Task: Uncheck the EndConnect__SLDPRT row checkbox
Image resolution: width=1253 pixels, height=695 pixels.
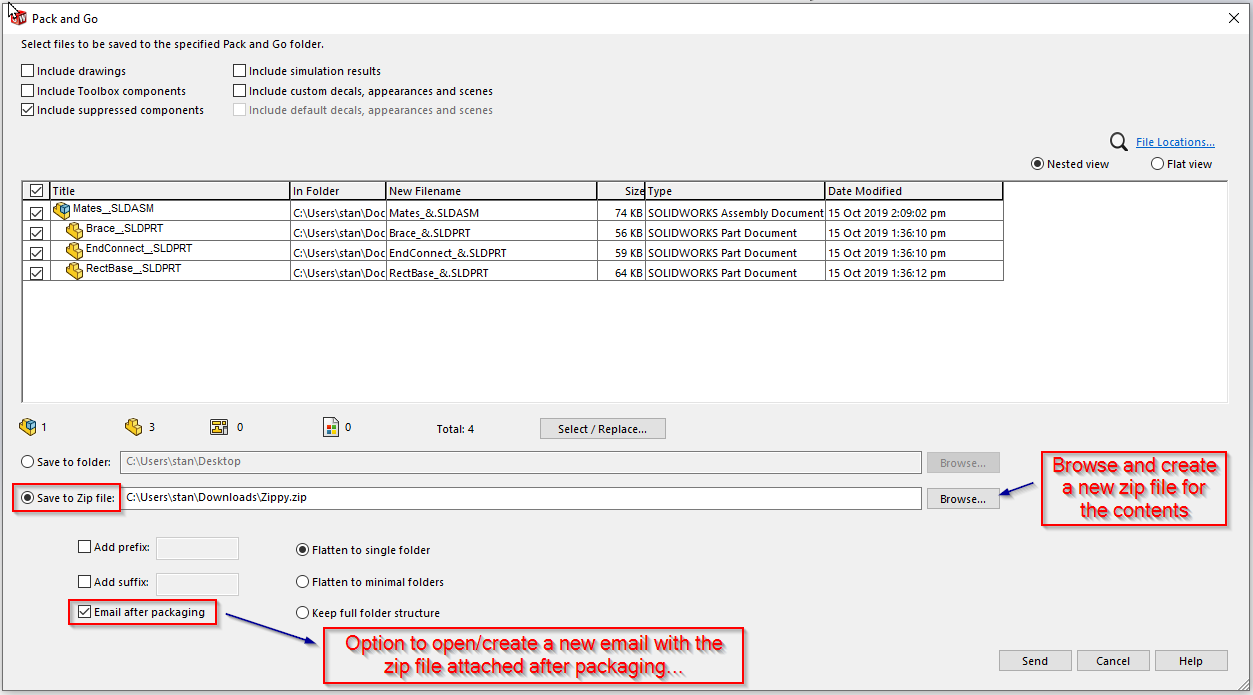Action: (x=37, y=253)
